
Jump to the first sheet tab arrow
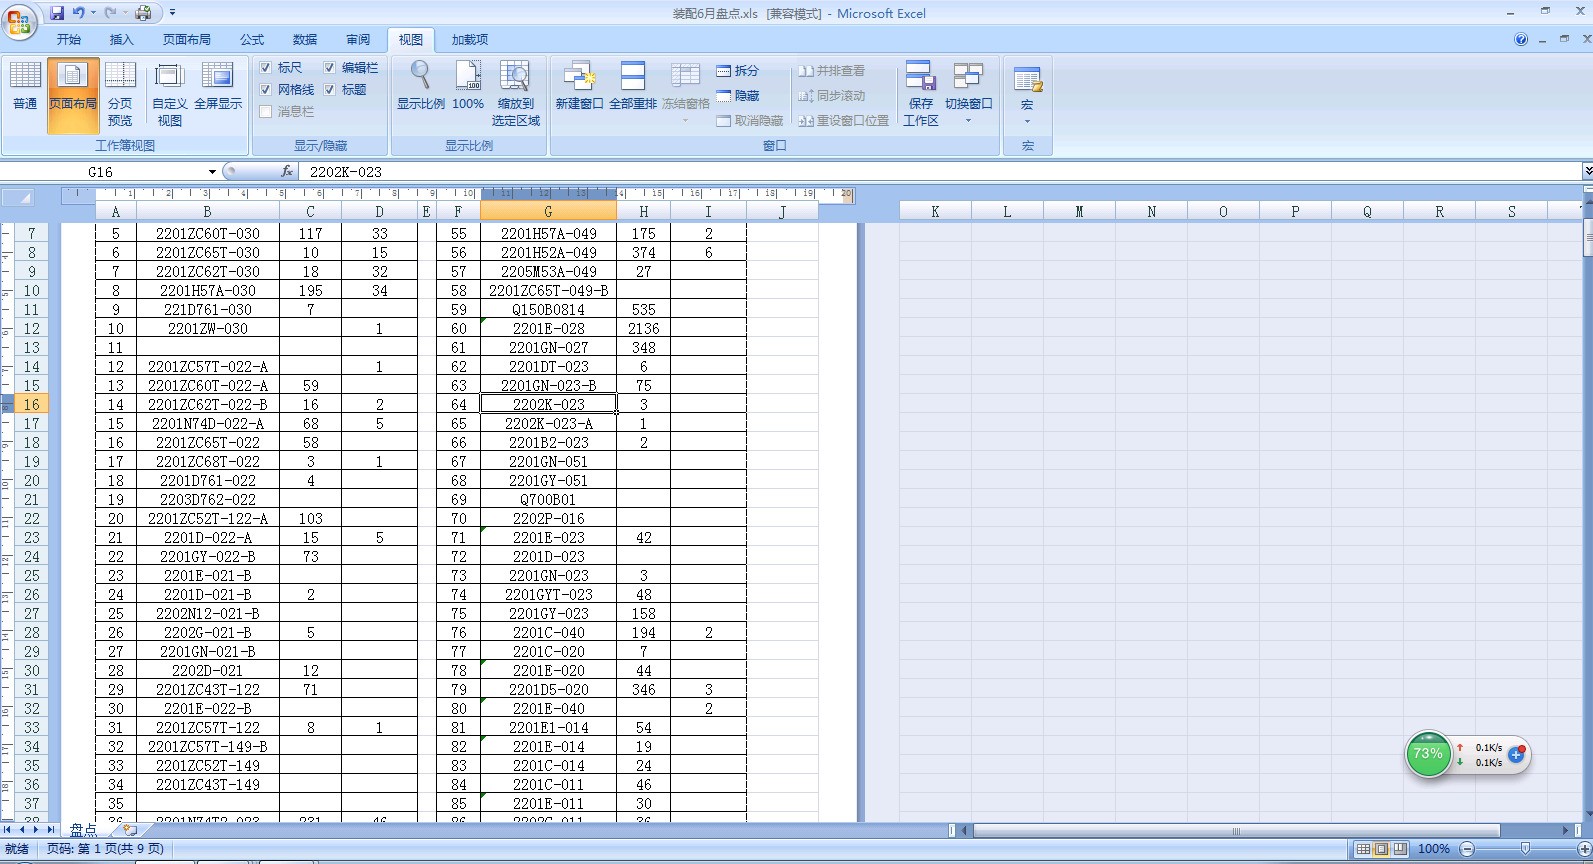[x=8, y=830]
